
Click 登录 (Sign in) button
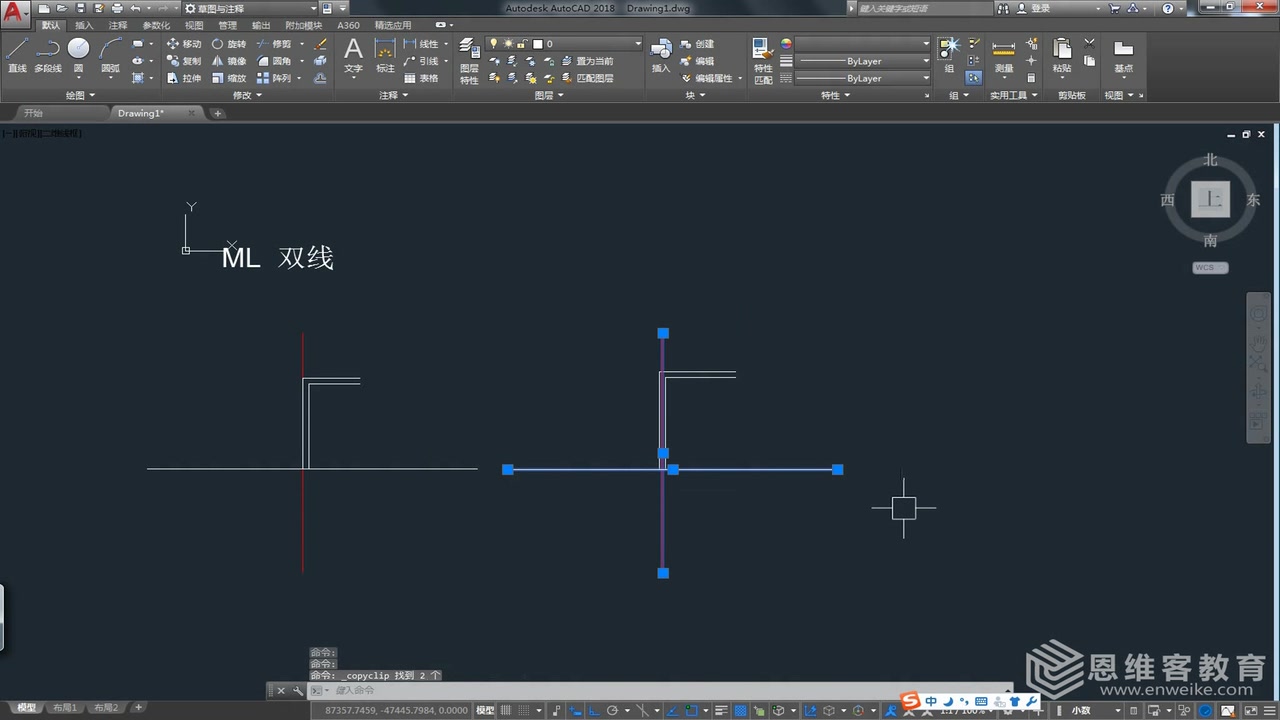1034,8
